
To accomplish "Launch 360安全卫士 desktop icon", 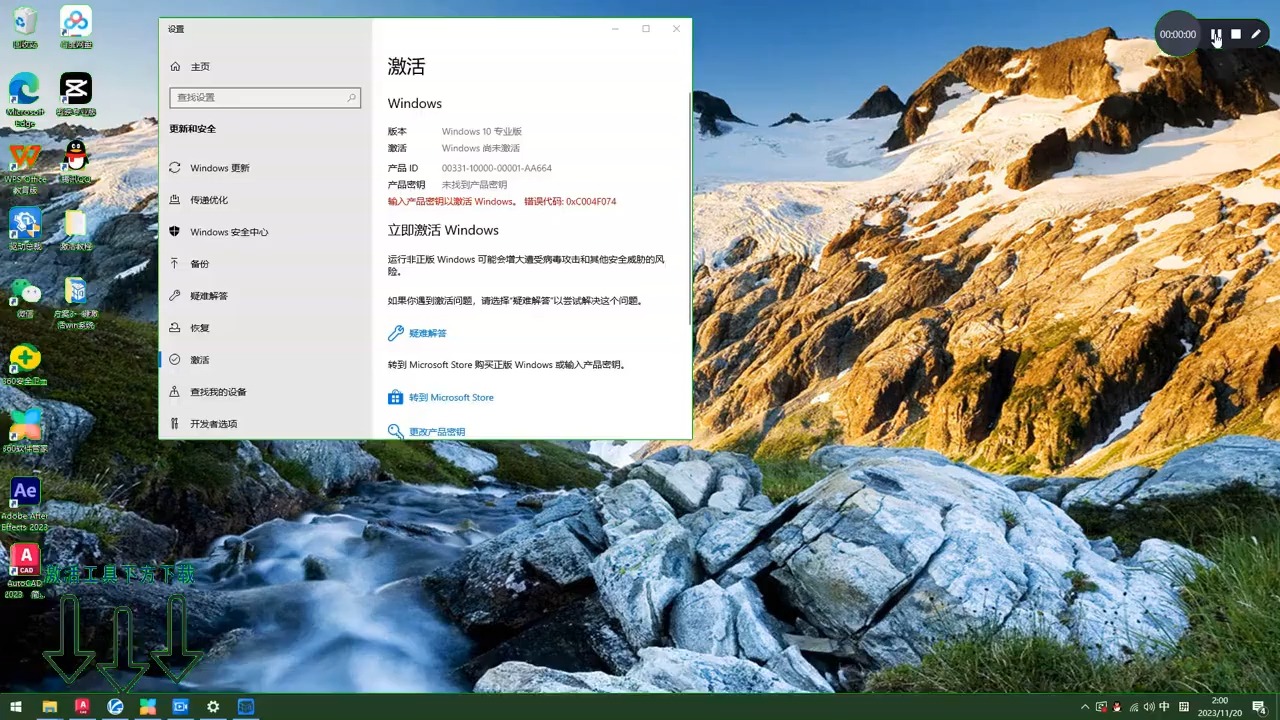I will tap(25, 360).
